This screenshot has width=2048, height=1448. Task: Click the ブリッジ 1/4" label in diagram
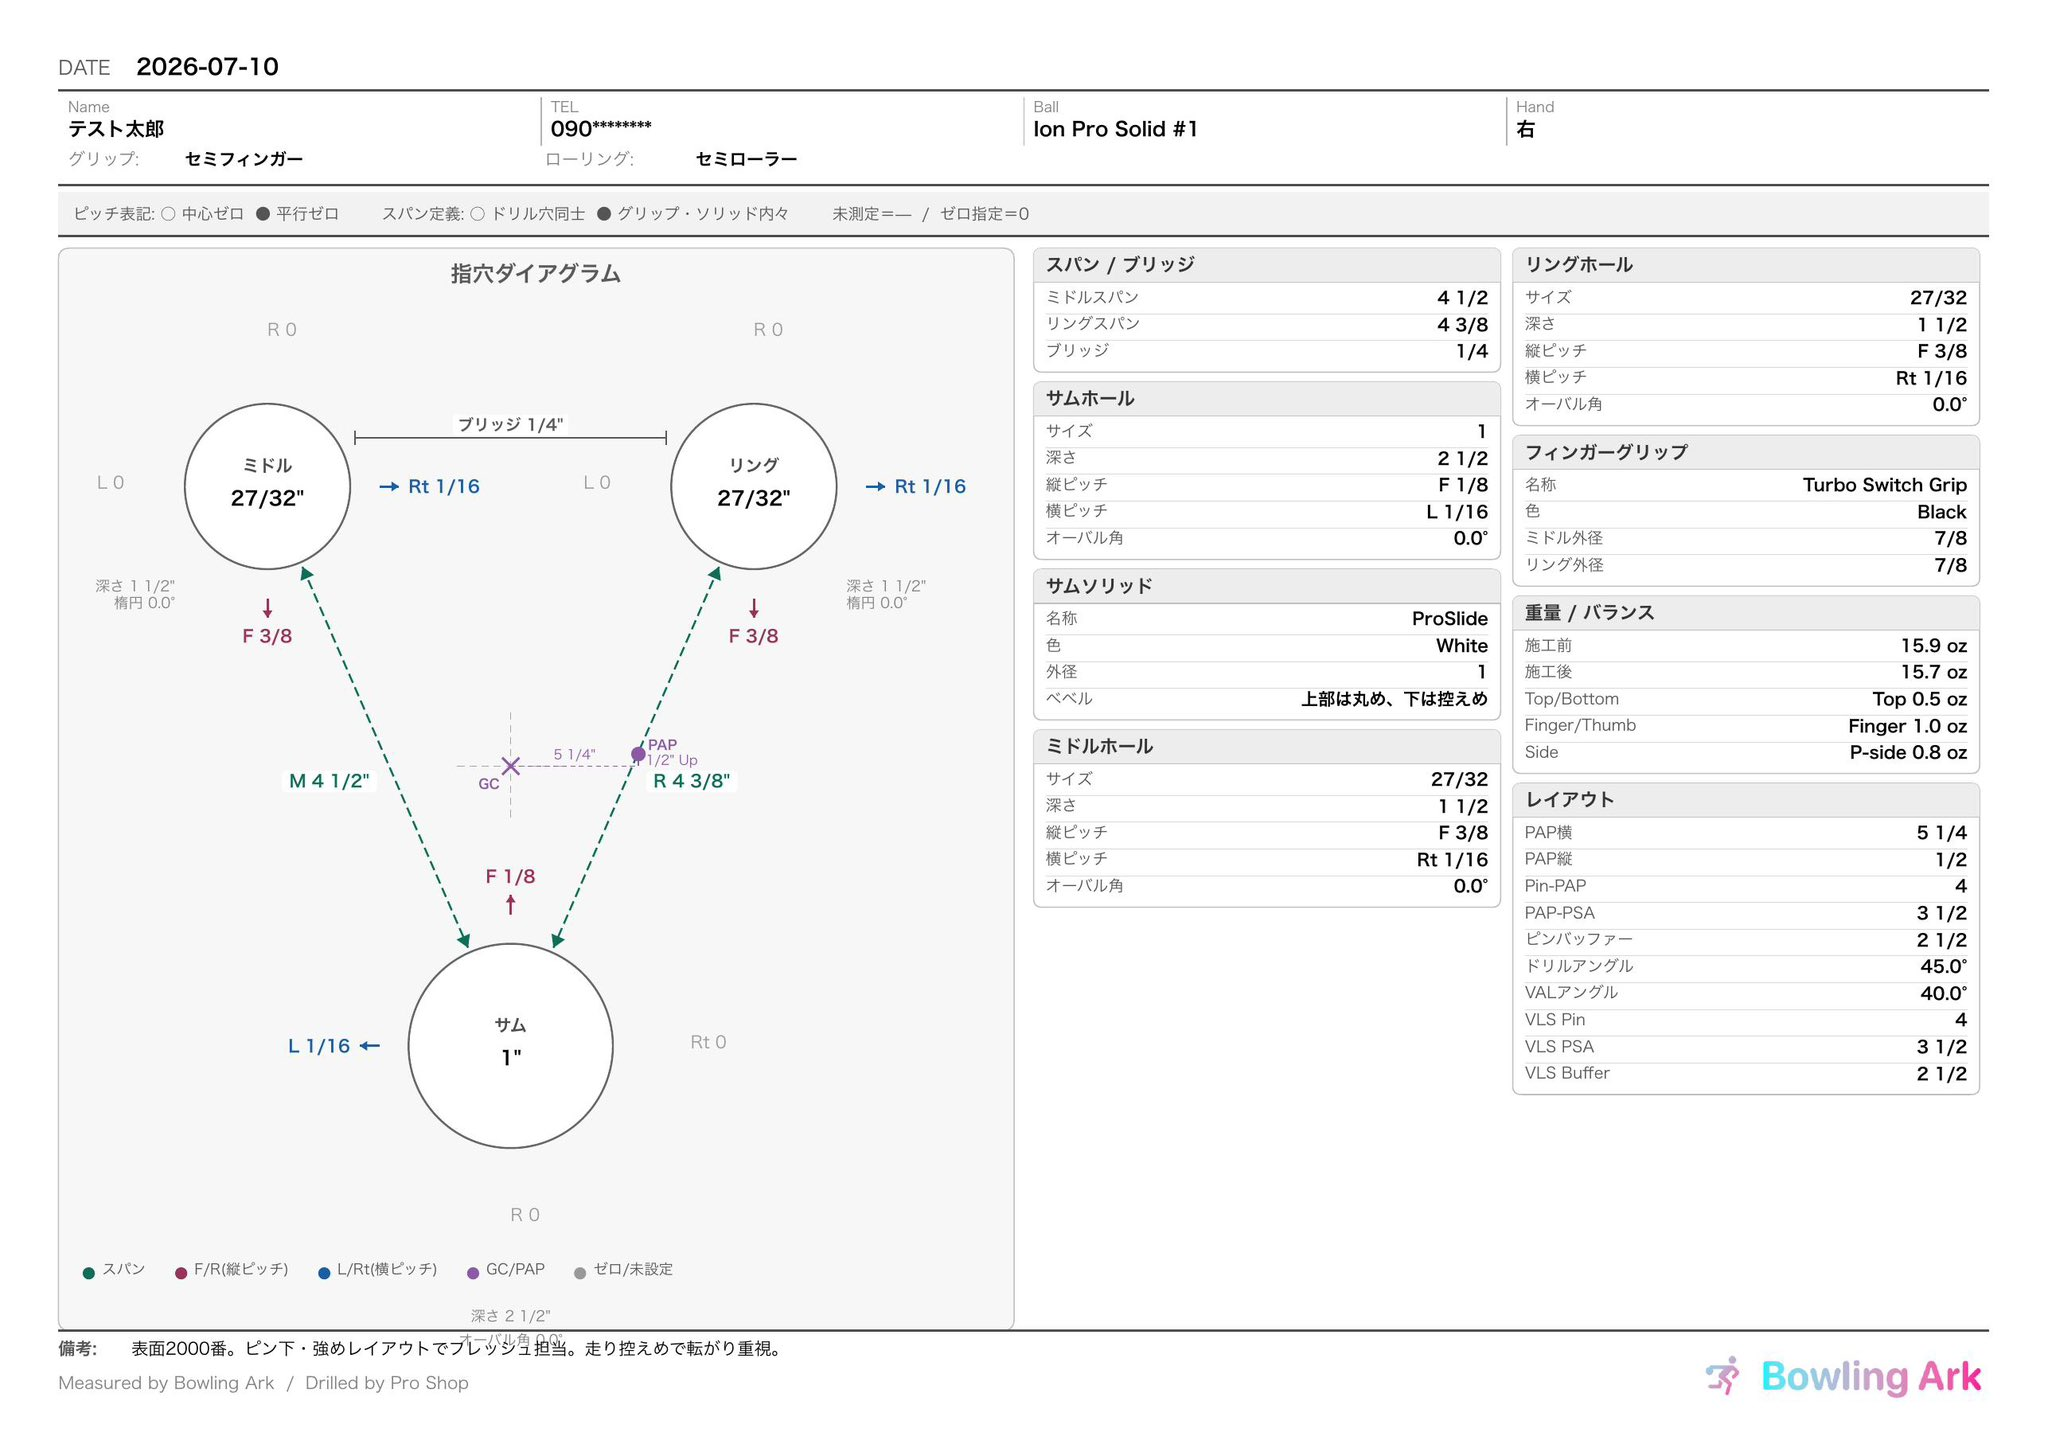tap(510, 424)
